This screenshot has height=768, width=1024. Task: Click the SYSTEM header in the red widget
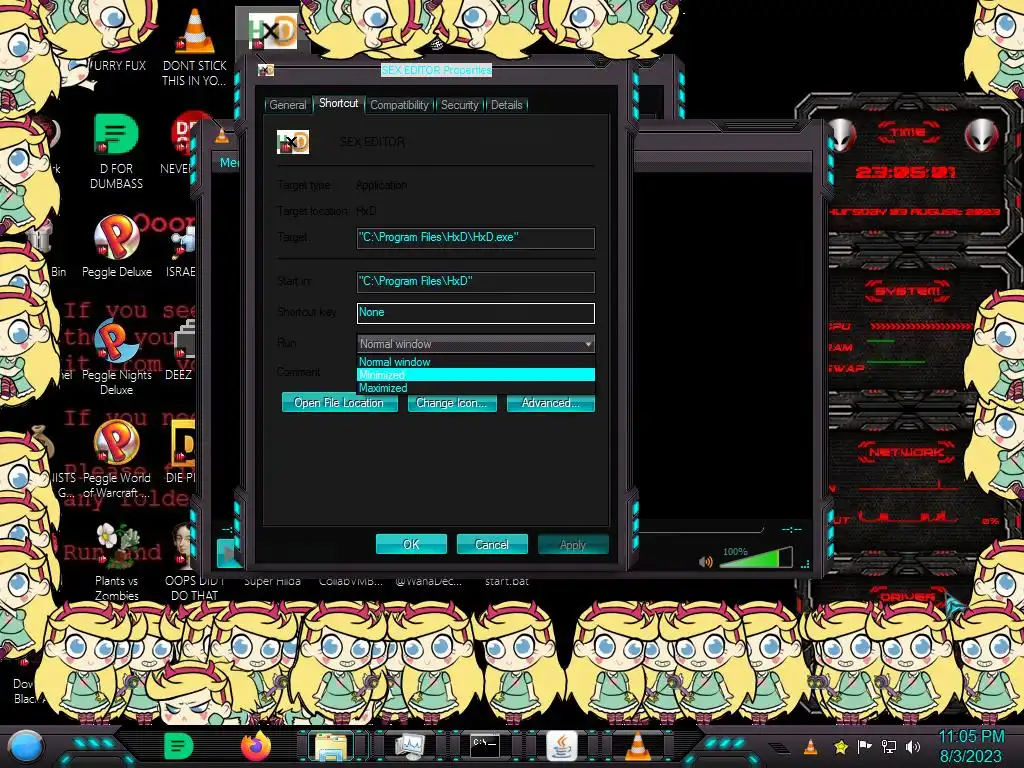point(907,291)
